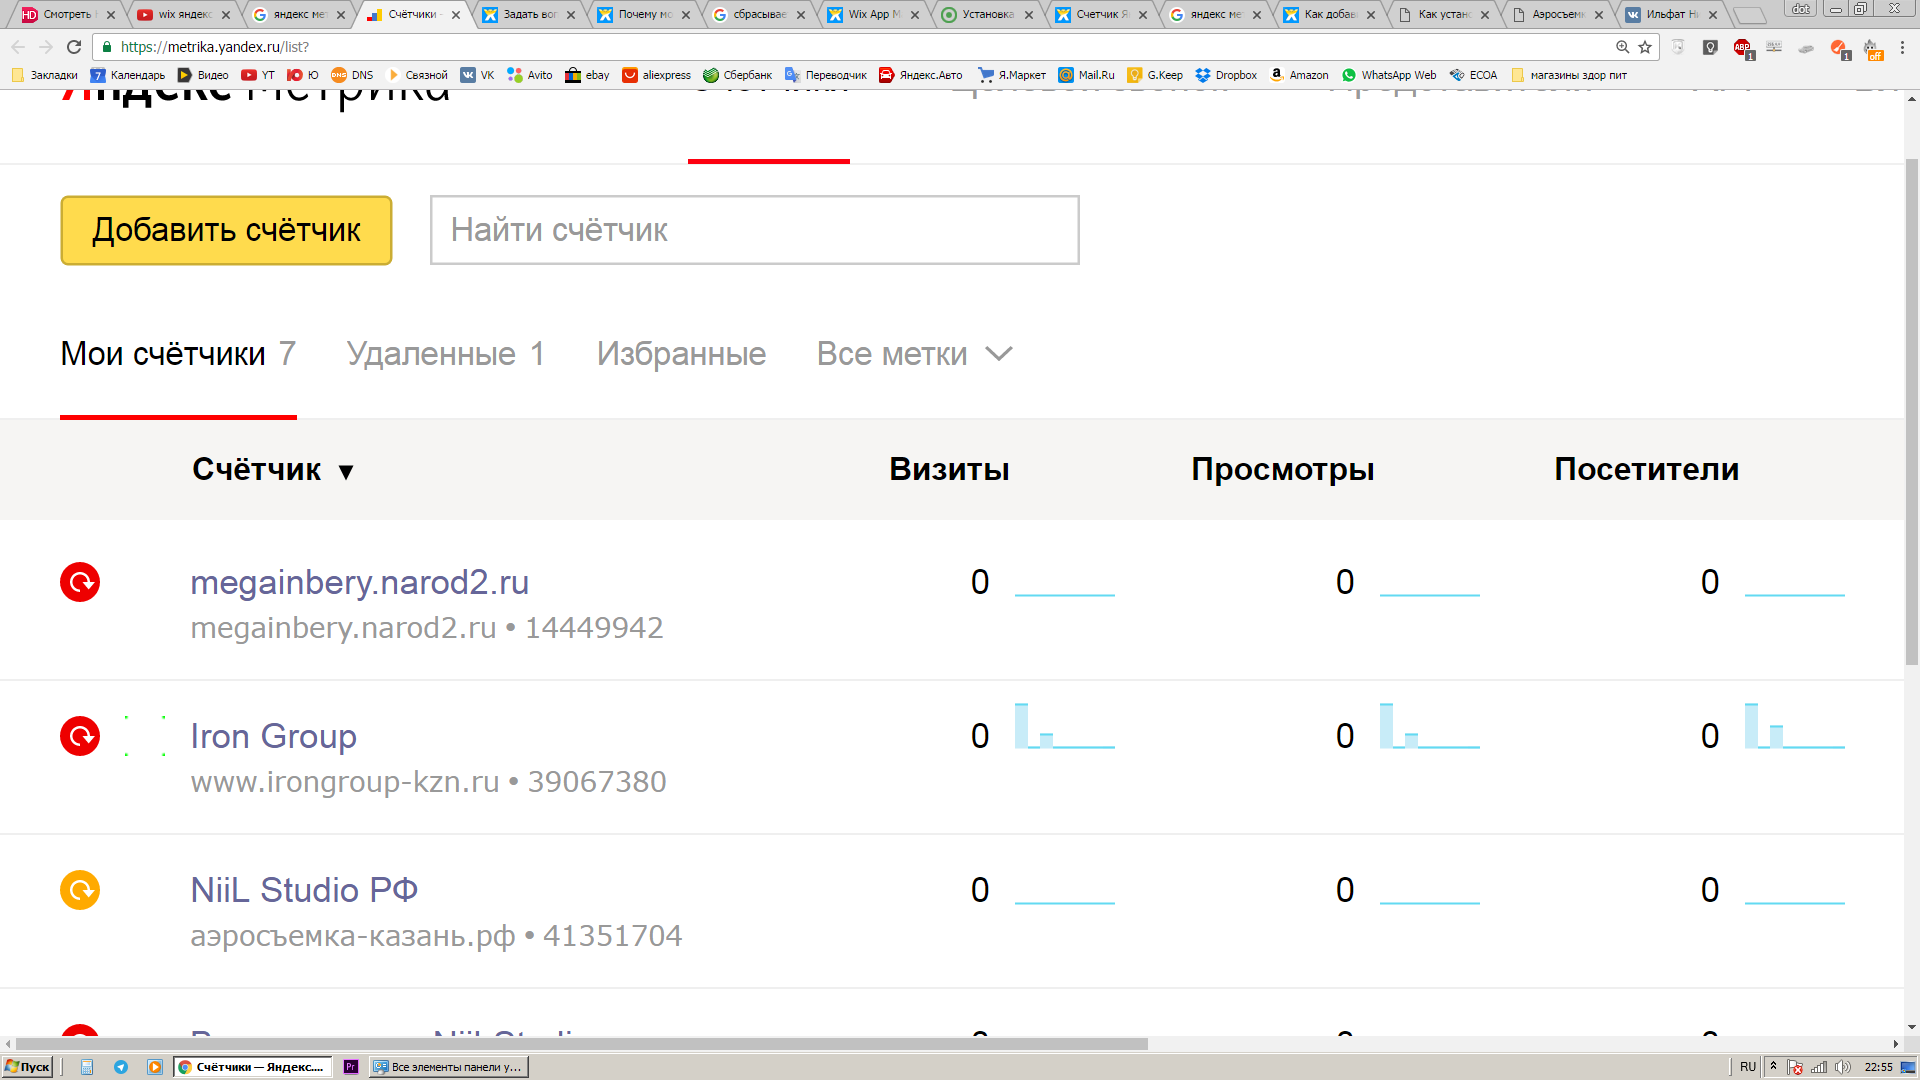Click the RU language indicator in the taskbar
This screenshot has height=1080, width=1920.
pos(1748,1067)
